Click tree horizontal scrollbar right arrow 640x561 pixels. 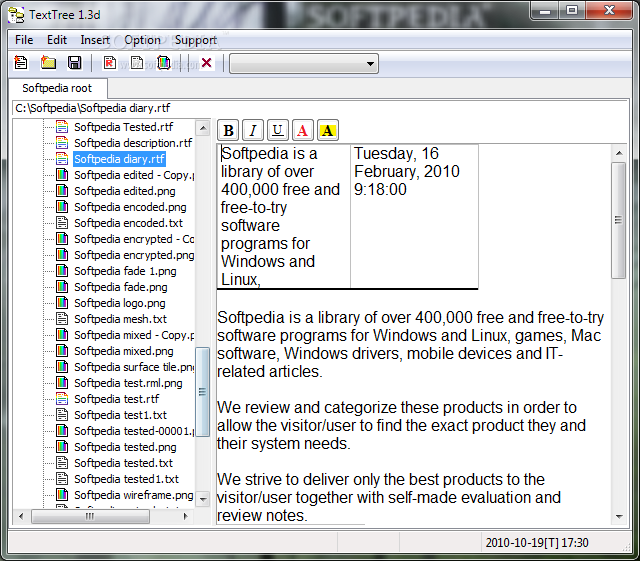point(186,516)
